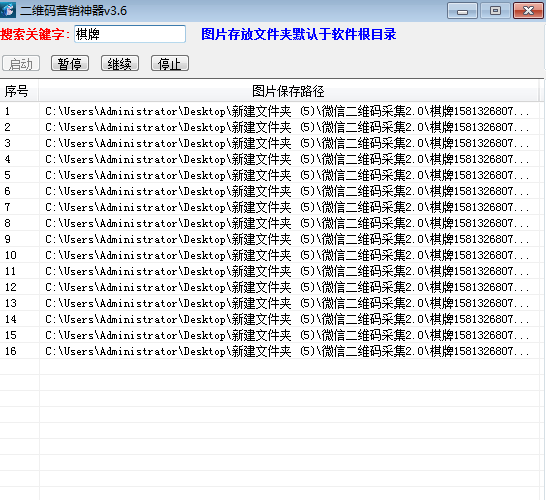Maximize the 二维码营销神器 window

pyautogui.click(x=495, y=10)
